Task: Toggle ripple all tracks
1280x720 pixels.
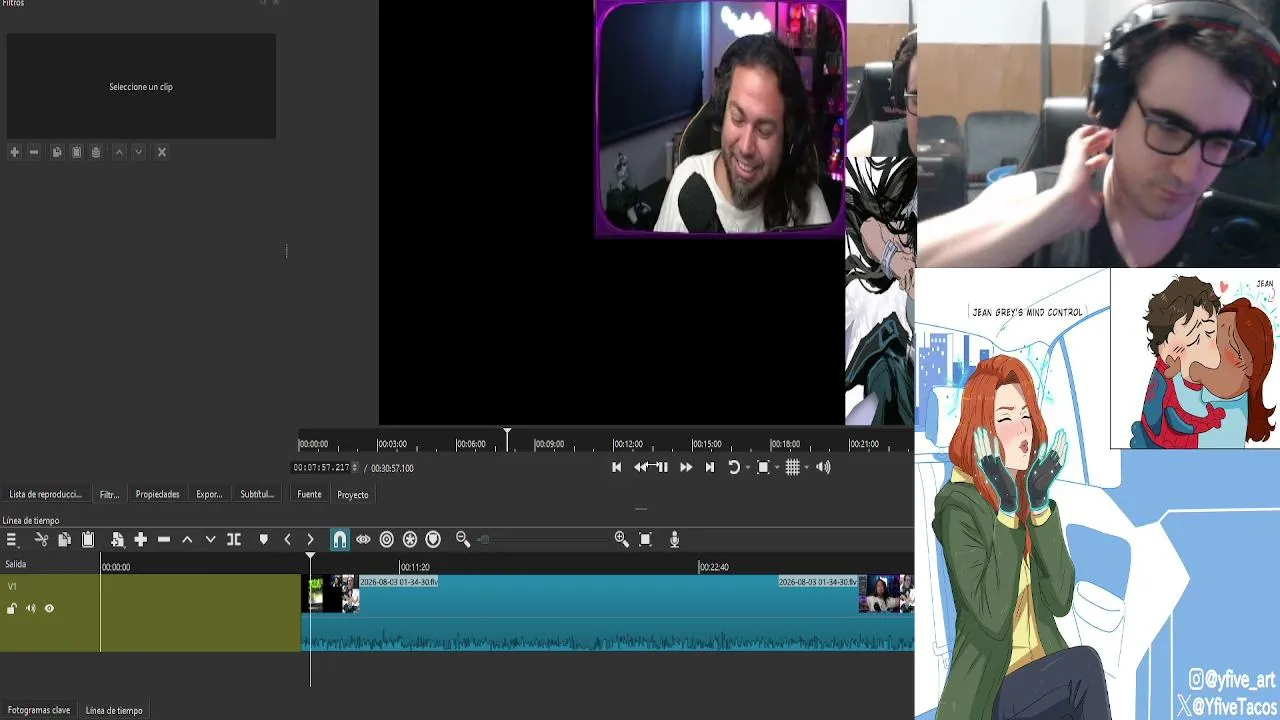Action: point(410,539)
